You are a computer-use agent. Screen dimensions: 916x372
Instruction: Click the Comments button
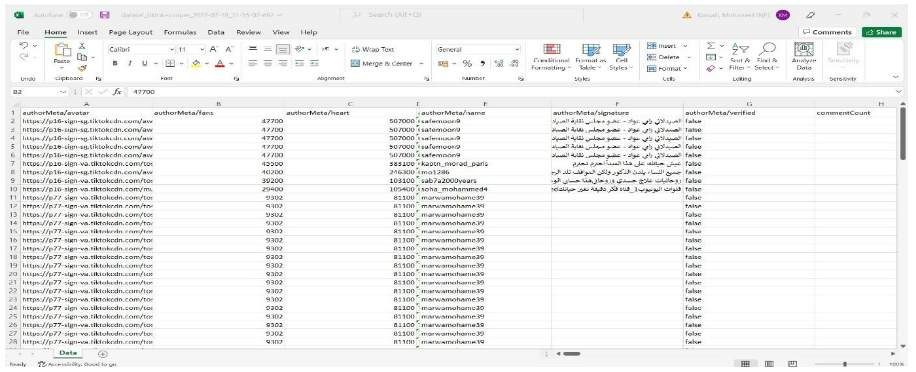[x=827, y=32]
